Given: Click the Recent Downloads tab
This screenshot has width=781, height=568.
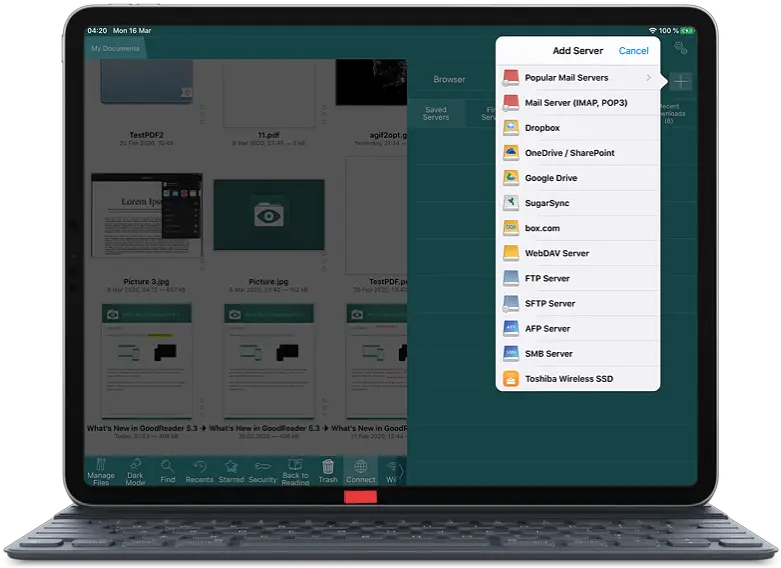Looking at the screenshot, I should (670, 114).
